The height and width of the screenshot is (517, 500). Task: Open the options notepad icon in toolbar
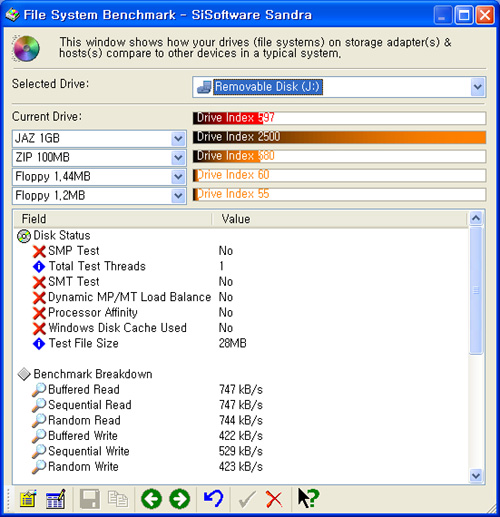coord(28,499)
